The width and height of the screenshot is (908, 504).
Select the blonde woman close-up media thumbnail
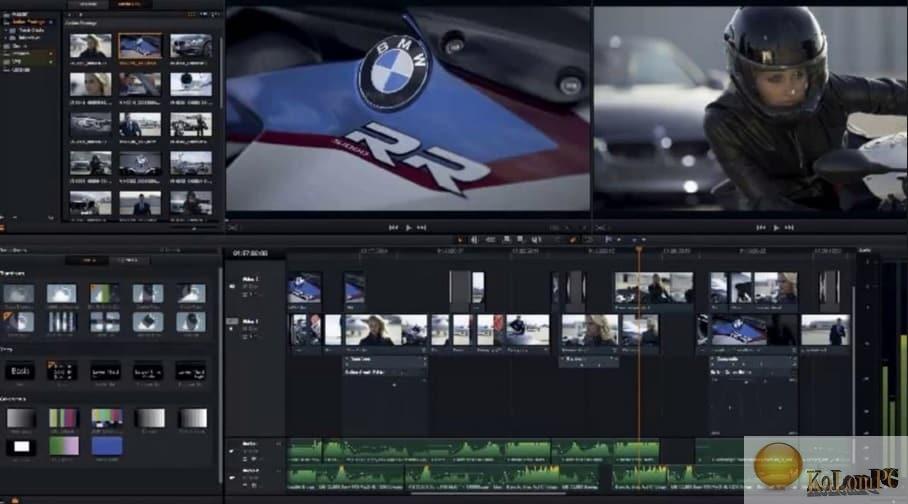point(90,84)
